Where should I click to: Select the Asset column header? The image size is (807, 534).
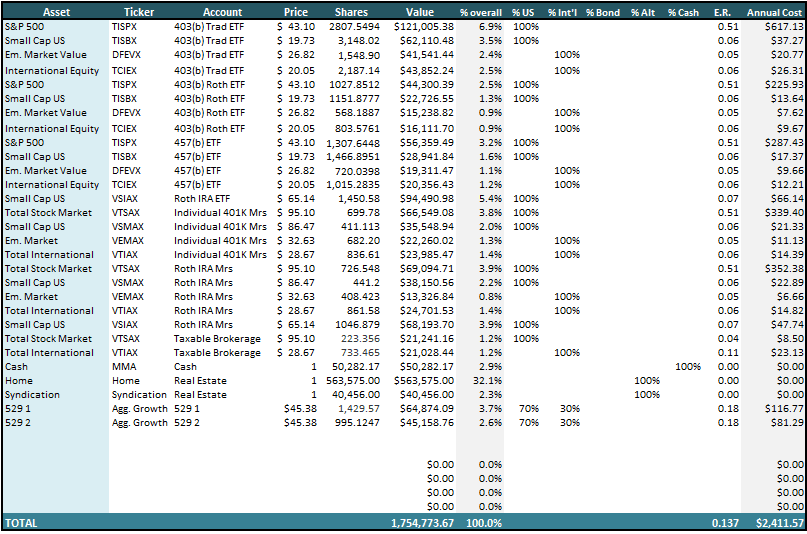pos(56,12)
